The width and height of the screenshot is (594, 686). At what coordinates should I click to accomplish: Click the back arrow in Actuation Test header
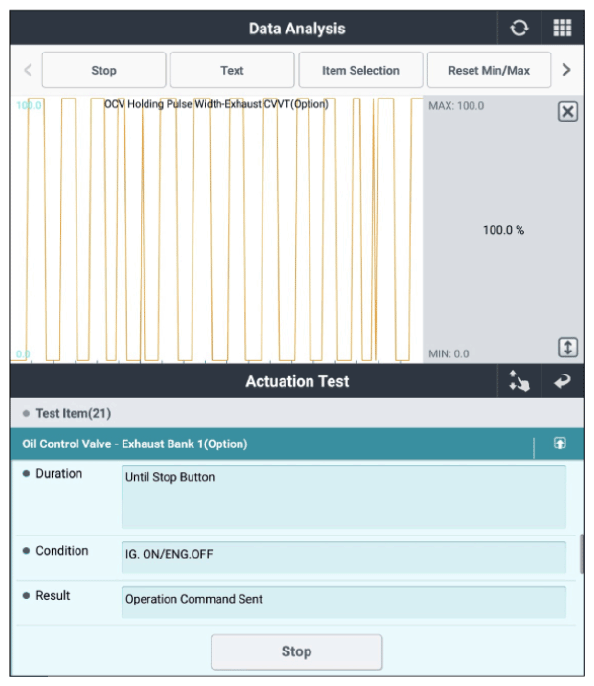(562, 381)
